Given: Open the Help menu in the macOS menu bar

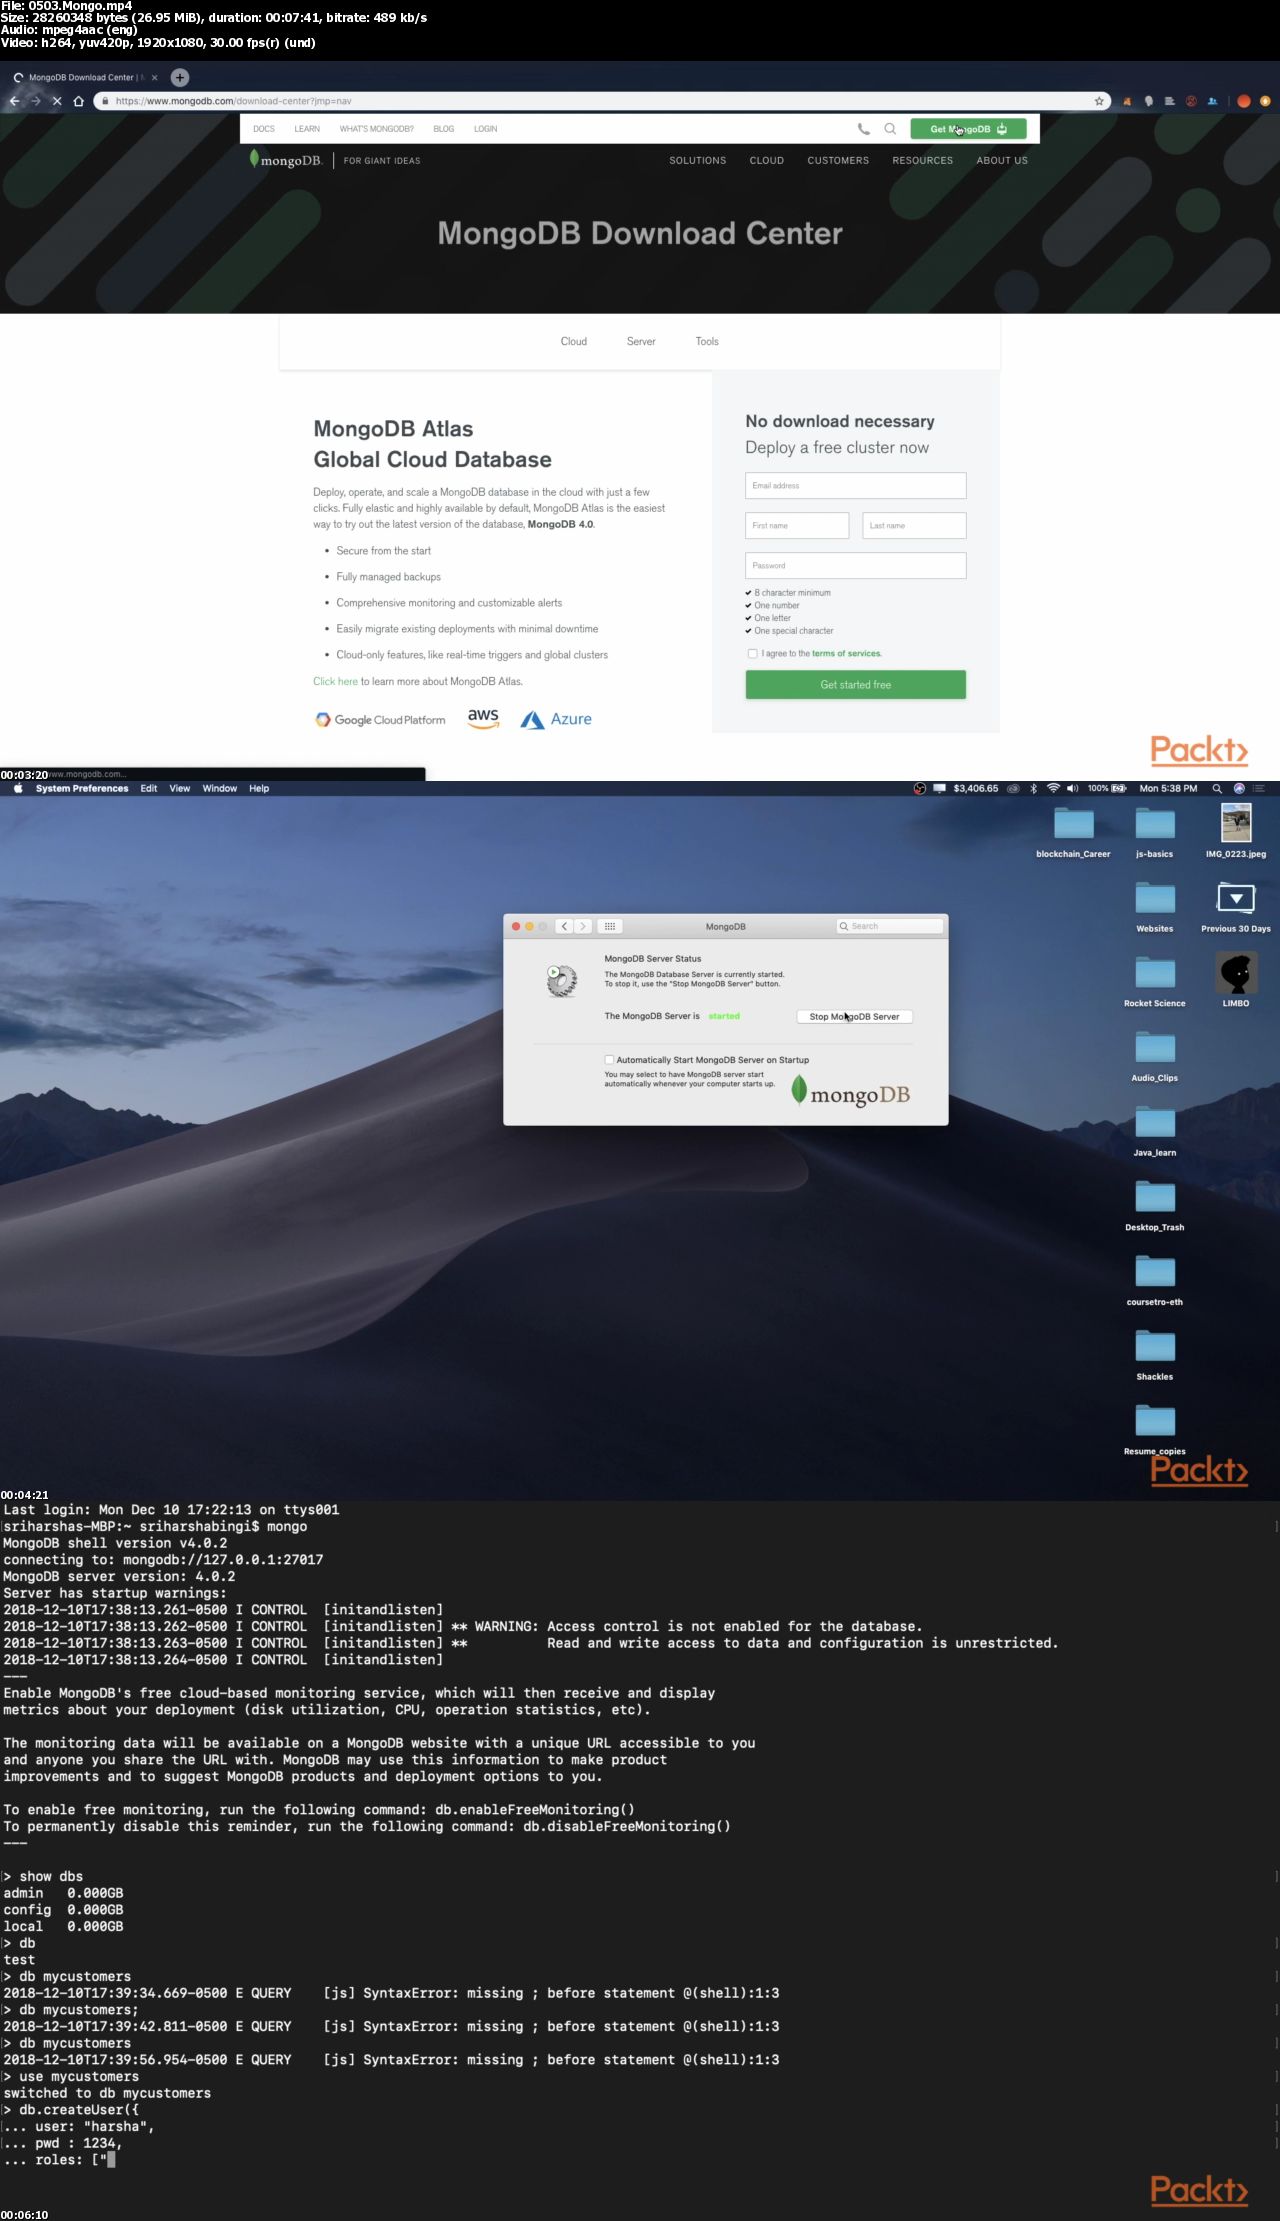Looking at the screenshot, I should click(259, 788).
